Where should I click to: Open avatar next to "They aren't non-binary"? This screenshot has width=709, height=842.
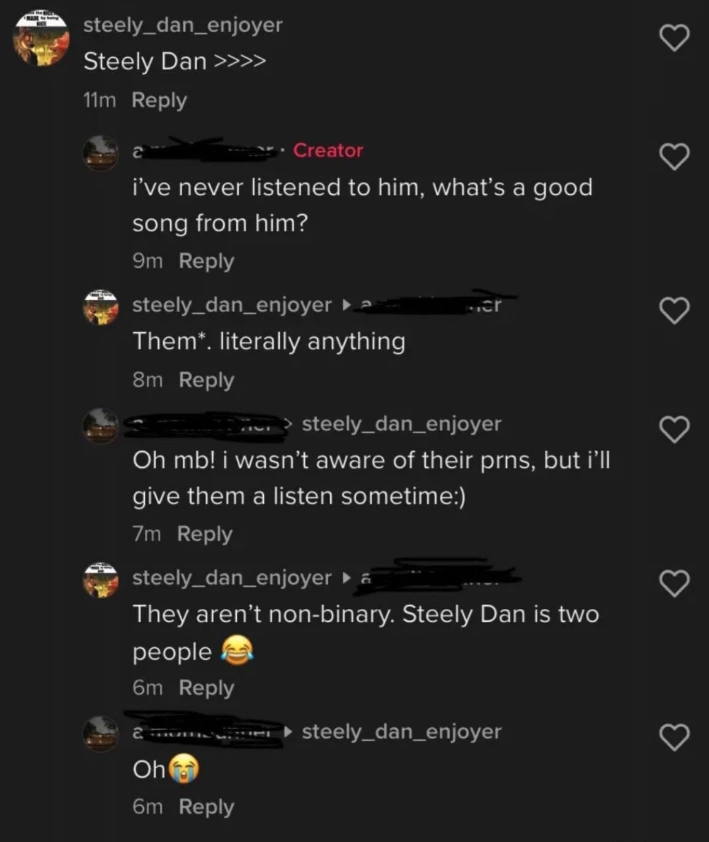[x=100, y=578]
